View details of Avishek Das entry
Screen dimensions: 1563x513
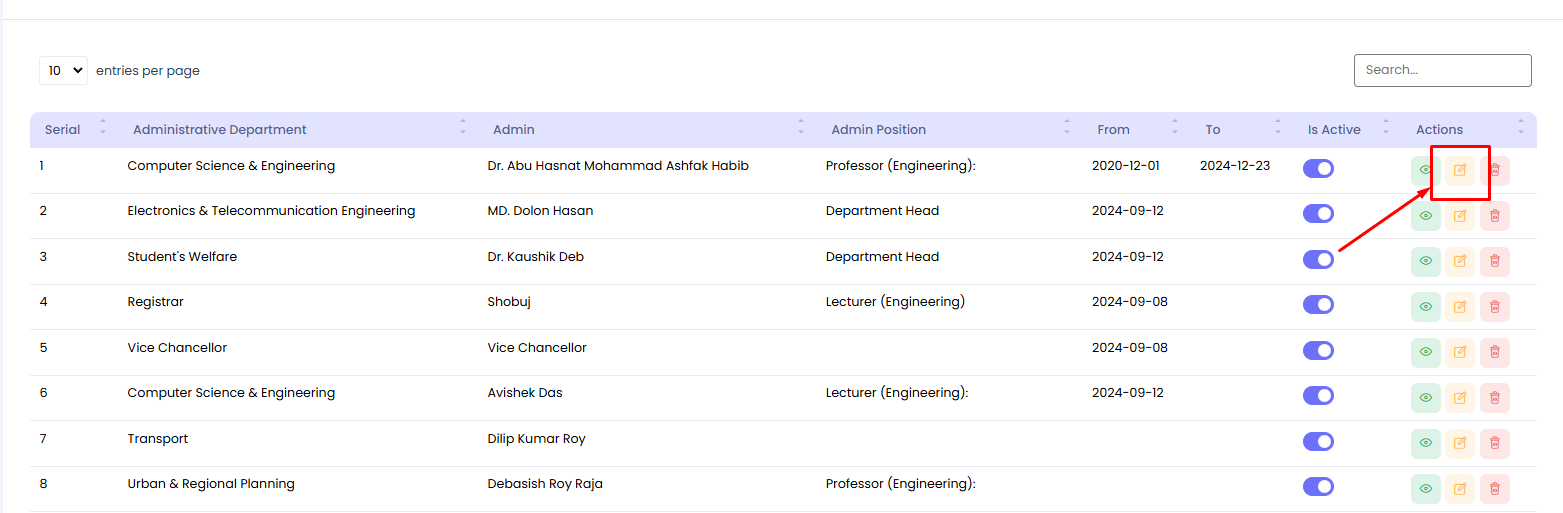coord(1425,397)
